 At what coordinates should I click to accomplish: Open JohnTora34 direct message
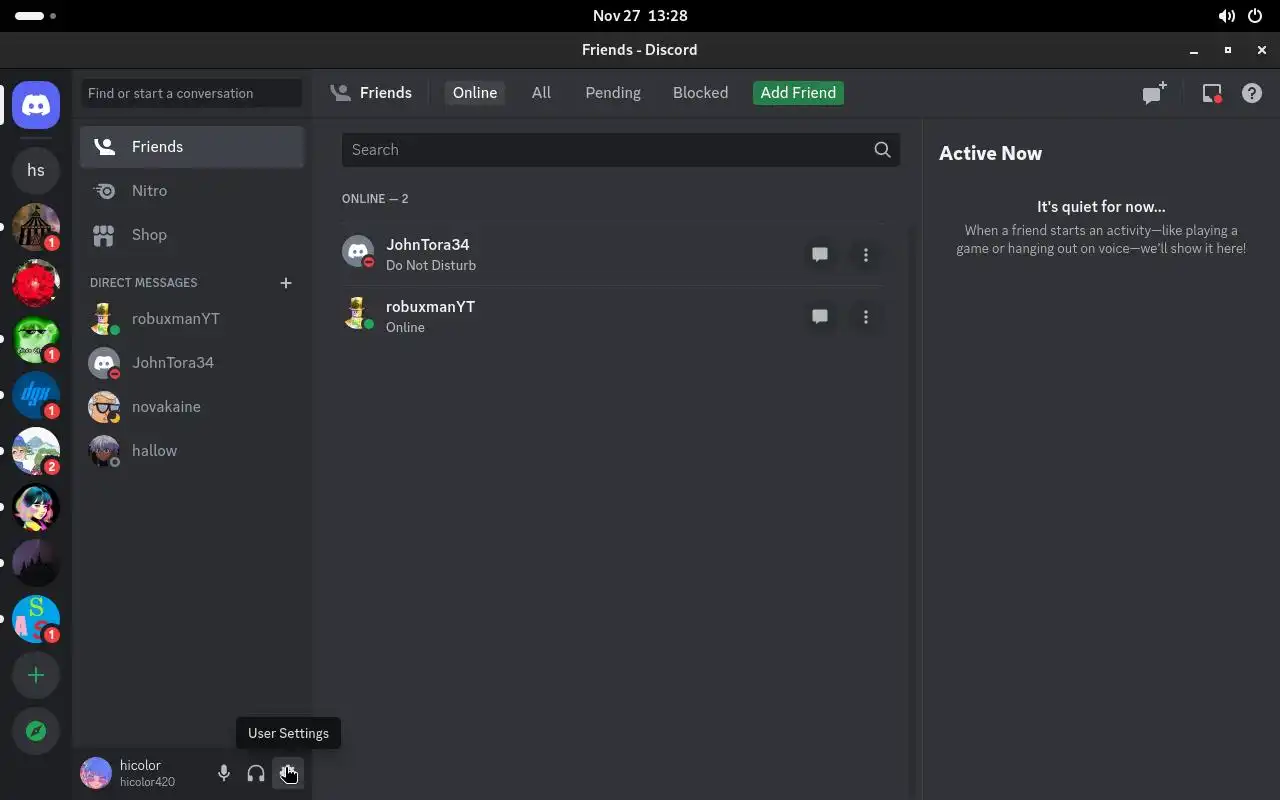tap(192, 363)
